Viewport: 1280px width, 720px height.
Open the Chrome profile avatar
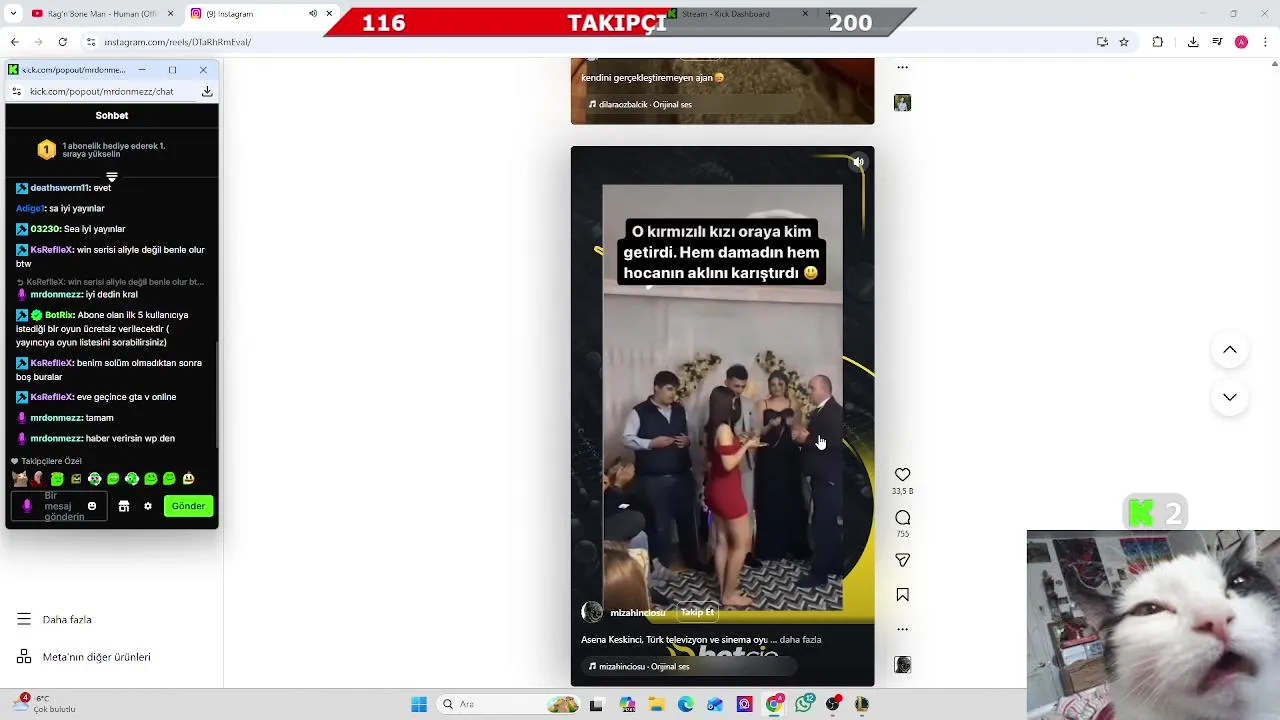[x=1241, y=42]
